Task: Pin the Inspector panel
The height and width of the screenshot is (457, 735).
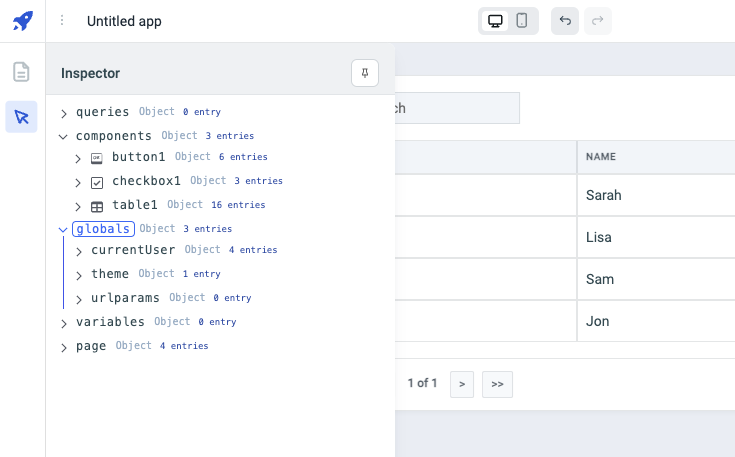Action: point(365,73)
